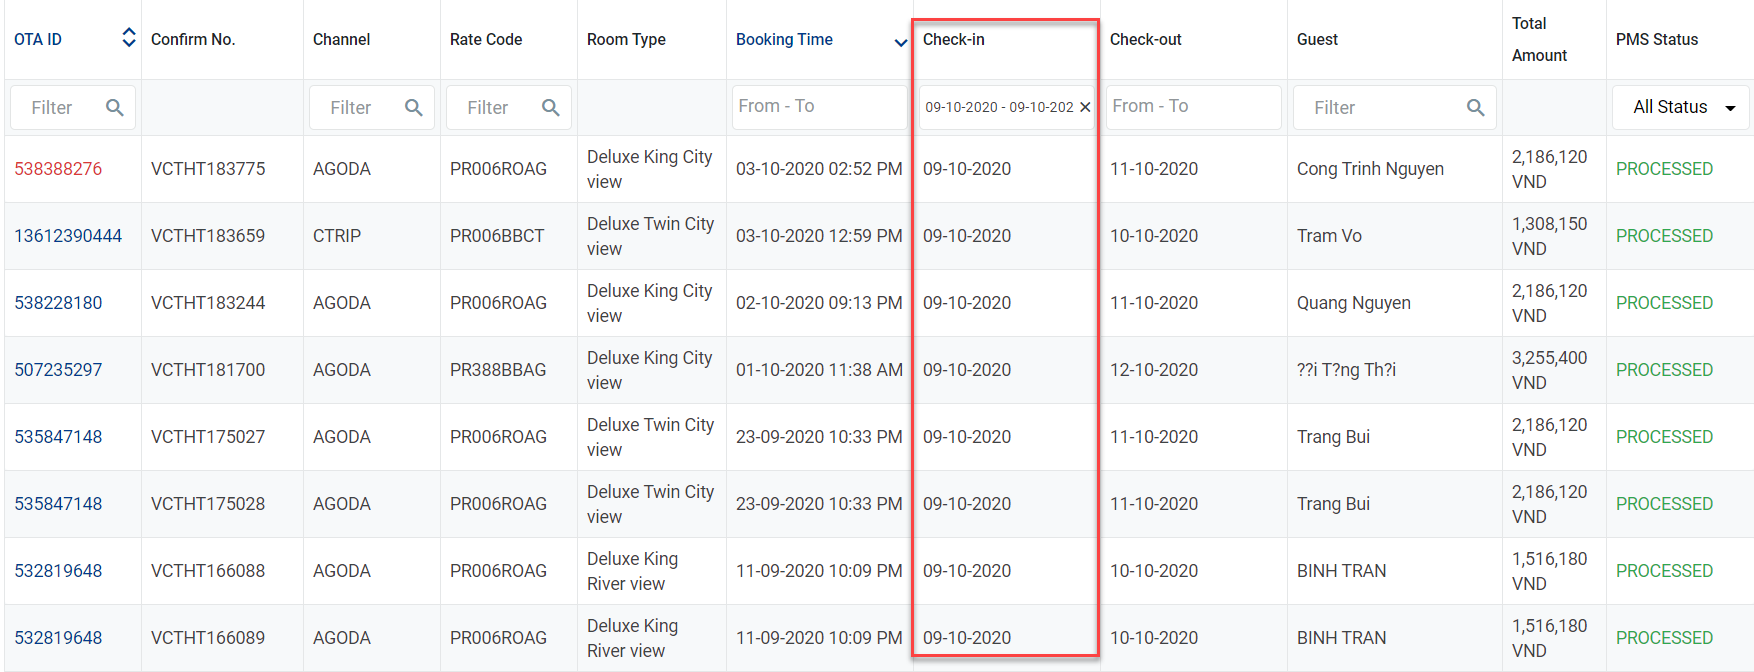Click the Rate Code filter text field

[492, 107]
